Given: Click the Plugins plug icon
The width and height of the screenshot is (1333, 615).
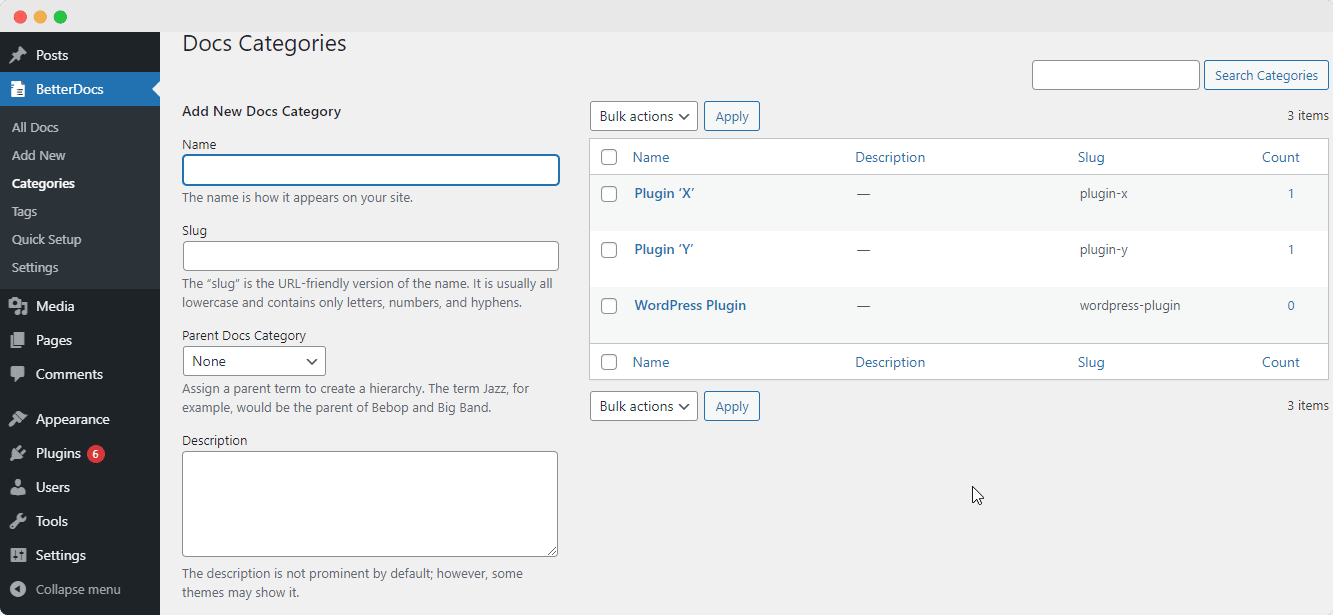Looking at the screenshot, I should (18, 453).
